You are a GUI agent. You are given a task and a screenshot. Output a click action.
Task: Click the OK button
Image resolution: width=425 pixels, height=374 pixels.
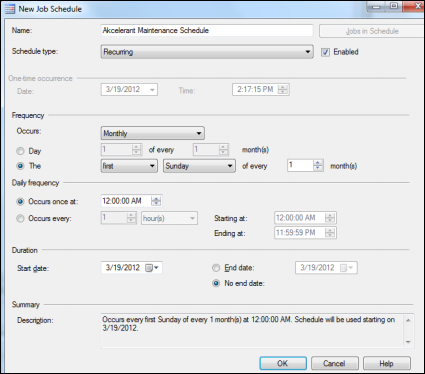[283, 363]
